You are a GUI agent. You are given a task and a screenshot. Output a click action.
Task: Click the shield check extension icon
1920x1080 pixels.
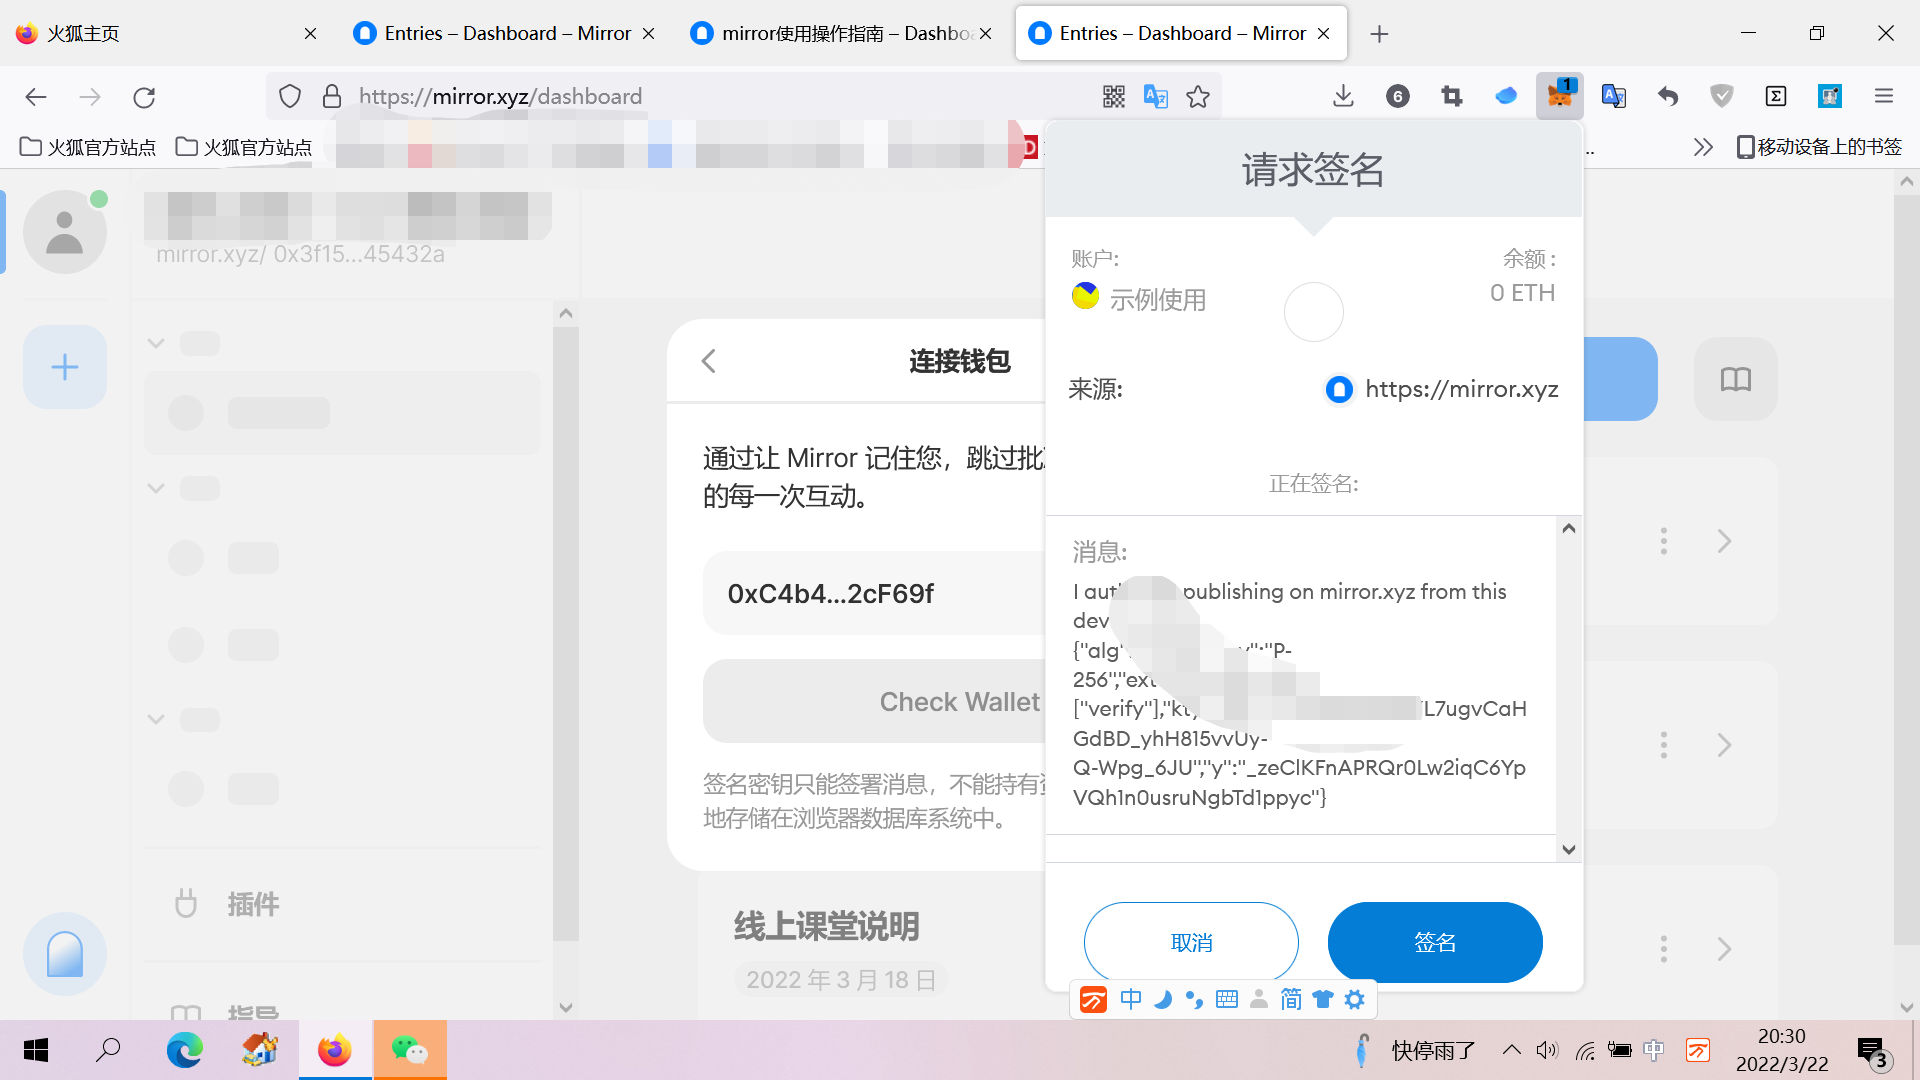coord(1722,96)
